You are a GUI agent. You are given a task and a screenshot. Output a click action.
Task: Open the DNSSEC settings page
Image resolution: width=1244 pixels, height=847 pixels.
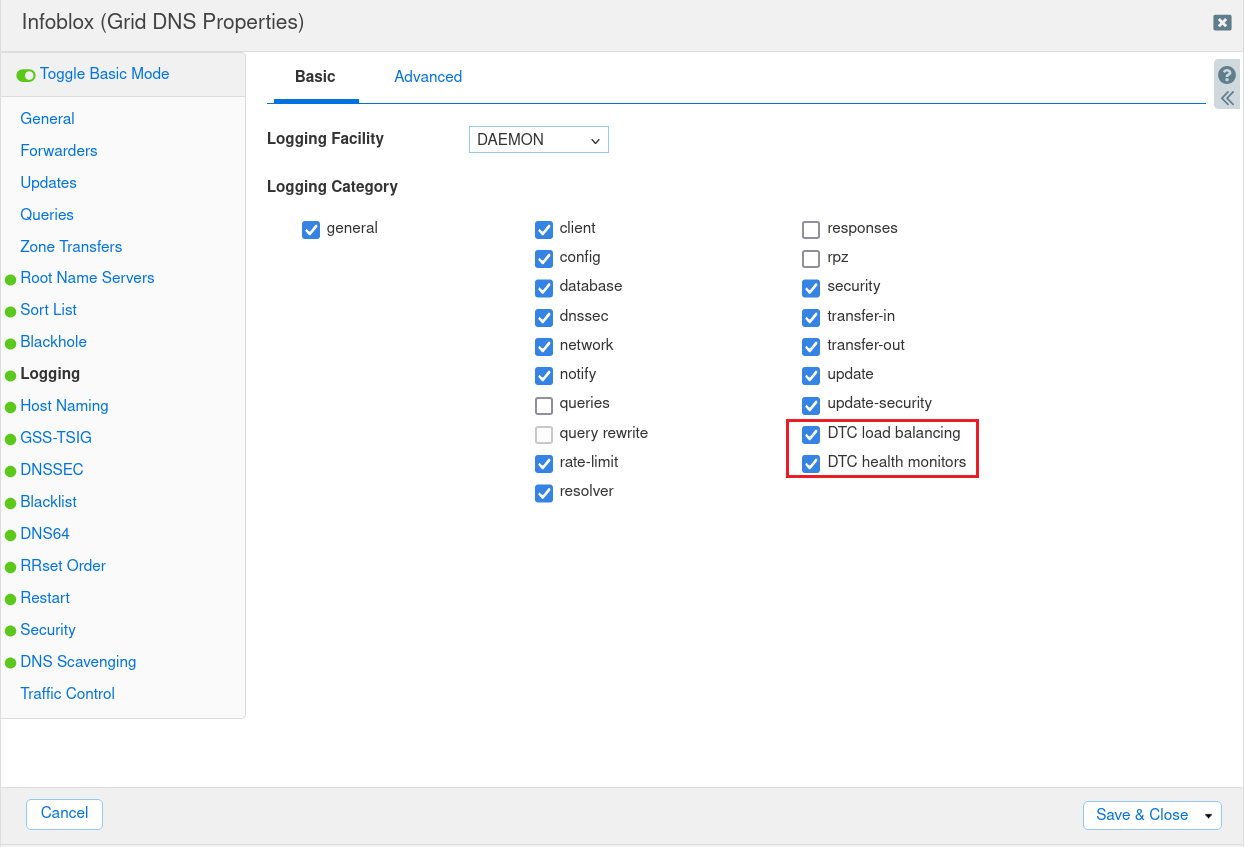pyautogui.click(x=52, y=470)
